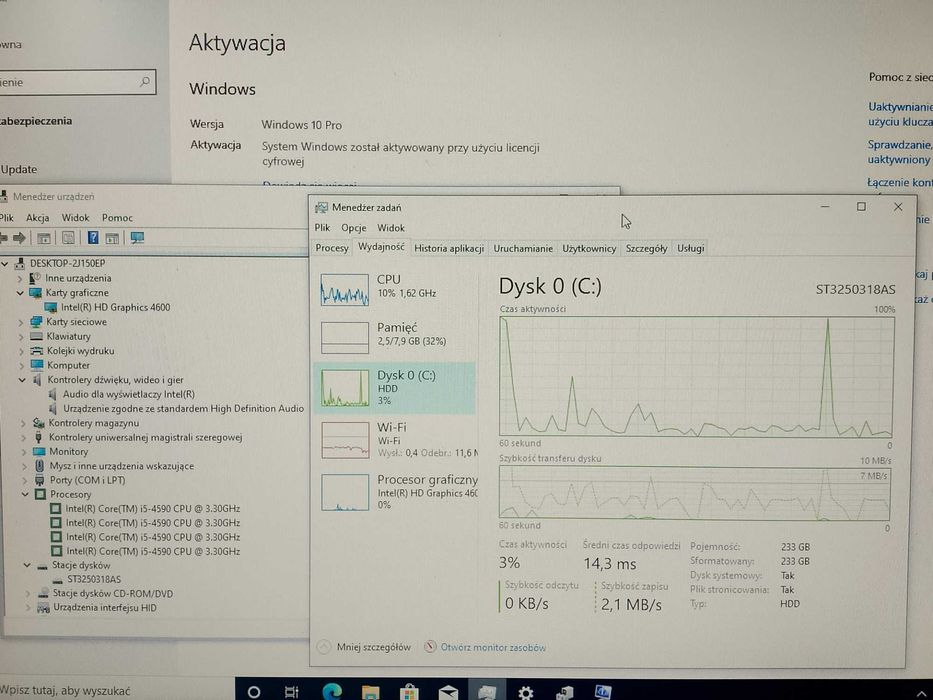This screenshot has width=933, height=700.
Task: Click action pane icon right of Help icon
Action: (112, 238)
